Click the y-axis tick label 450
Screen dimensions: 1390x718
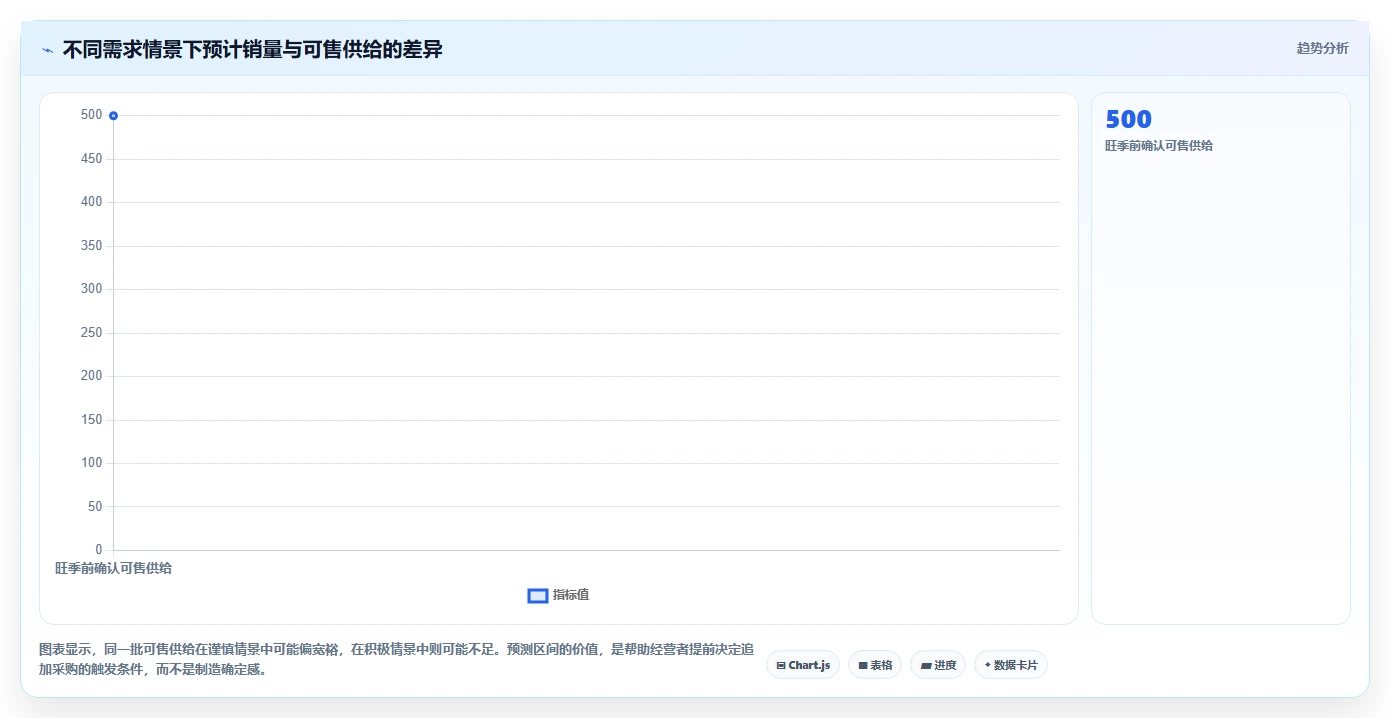click(x=91, y=159)
